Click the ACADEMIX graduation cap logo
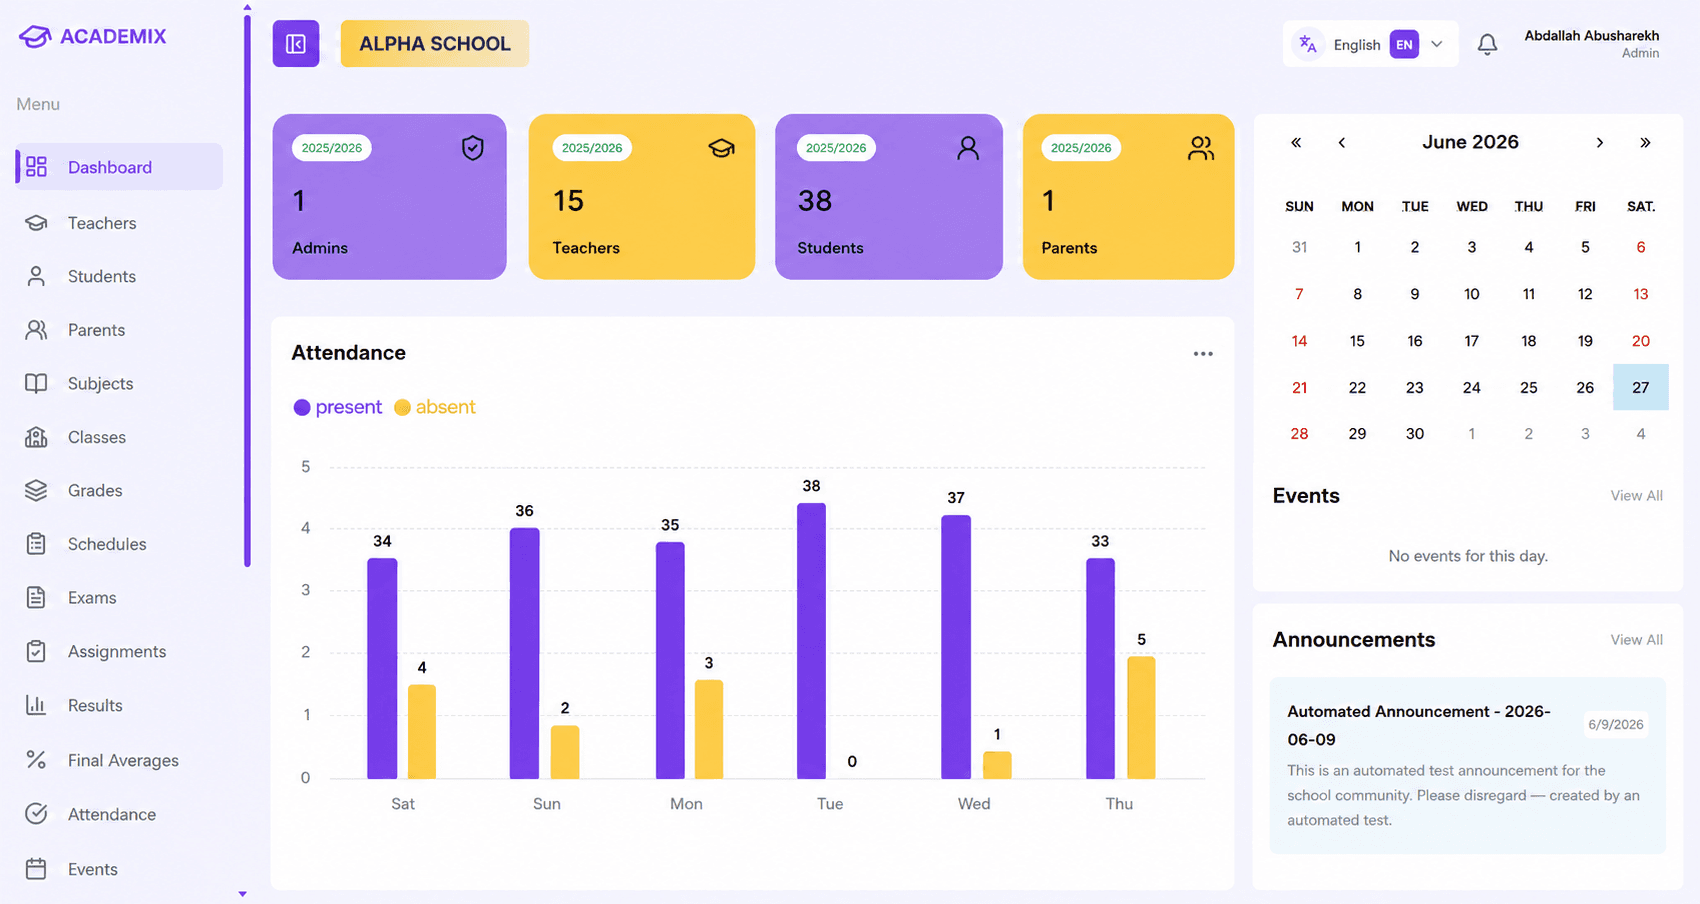The width and height of the screenshot is (1700, 904). pos(35,37)
